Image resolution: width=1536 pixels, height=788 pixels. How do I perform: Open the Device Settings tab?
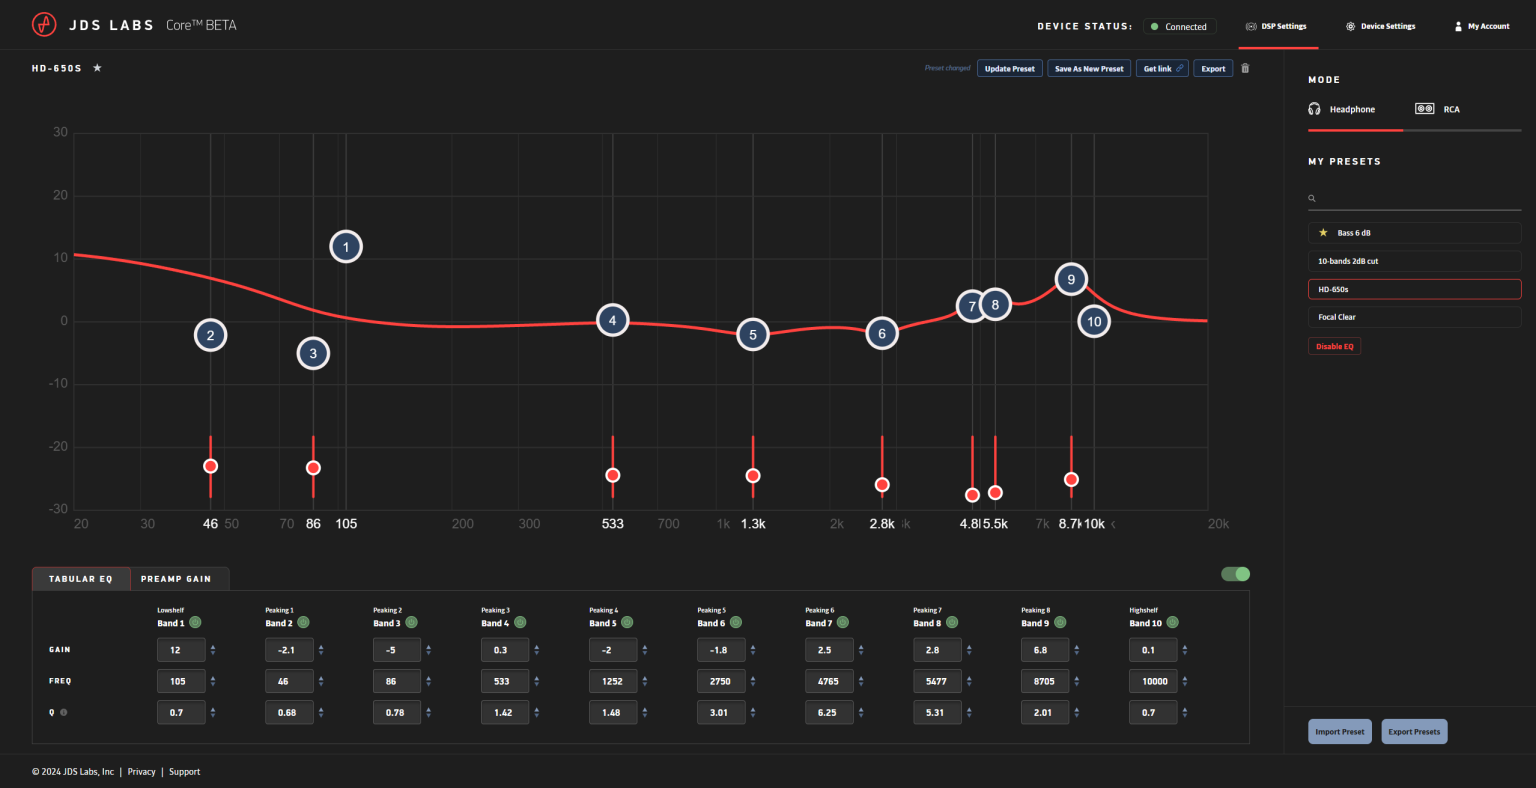(x=1380, y=26)
